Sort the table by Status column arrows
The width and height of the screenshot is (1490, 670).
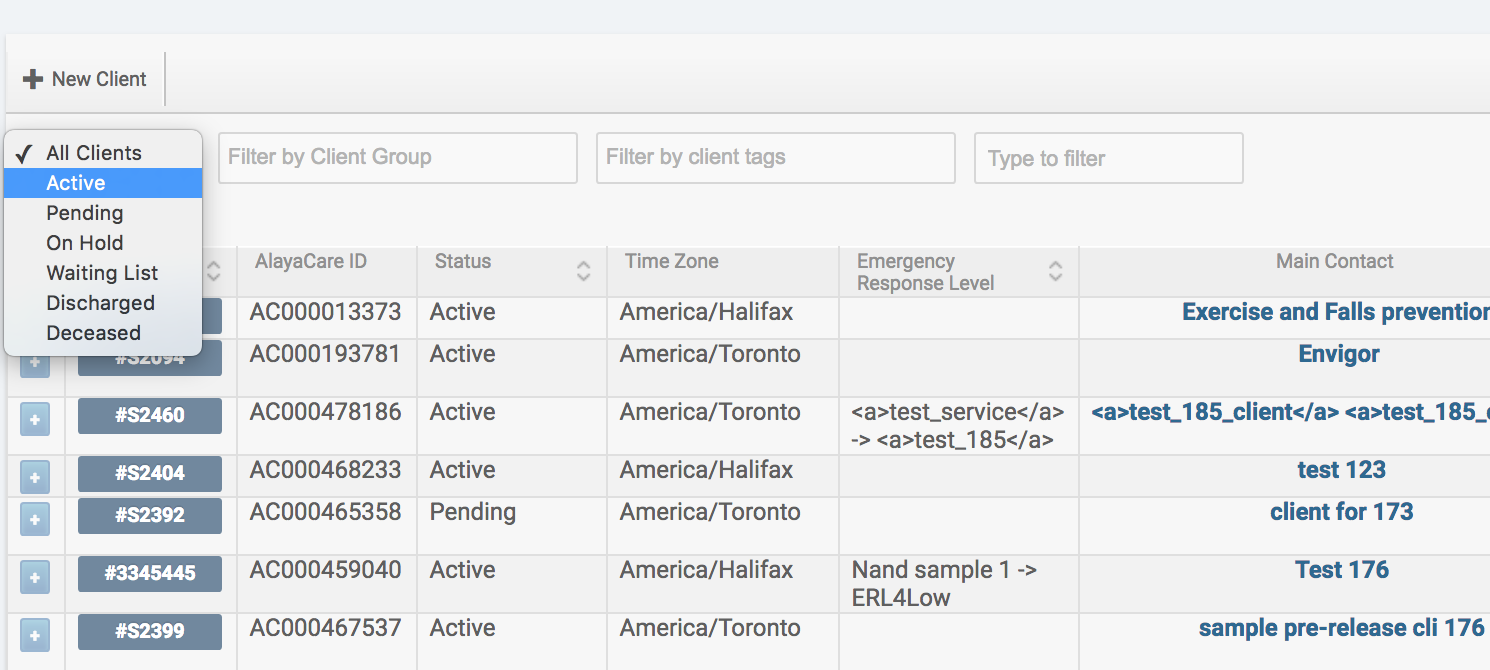tap(584, 271)
